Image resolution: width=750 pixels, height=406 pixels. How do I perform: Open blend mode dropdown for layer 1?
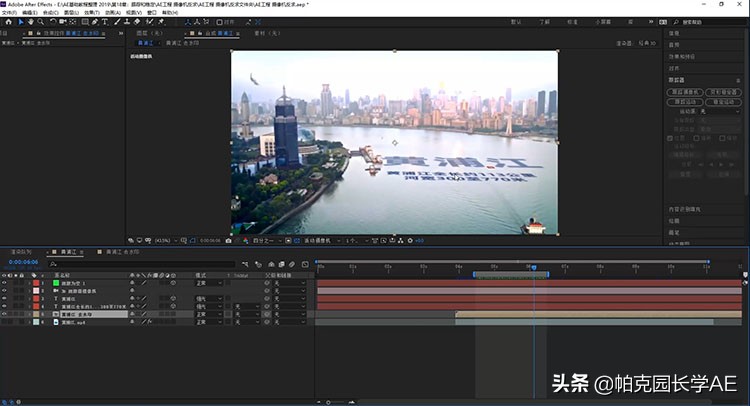pyautogui.click(x=209, y=283)
